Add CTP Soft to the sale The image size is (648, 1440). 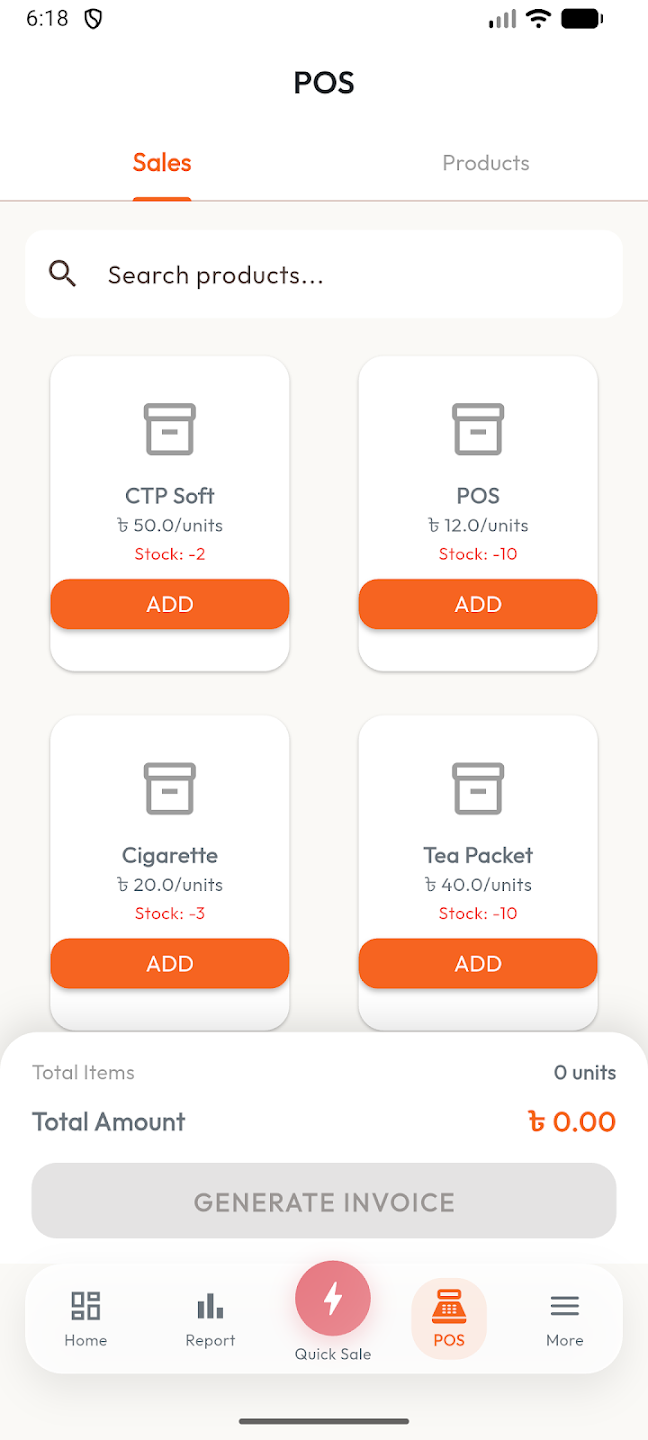pos(170,604)
